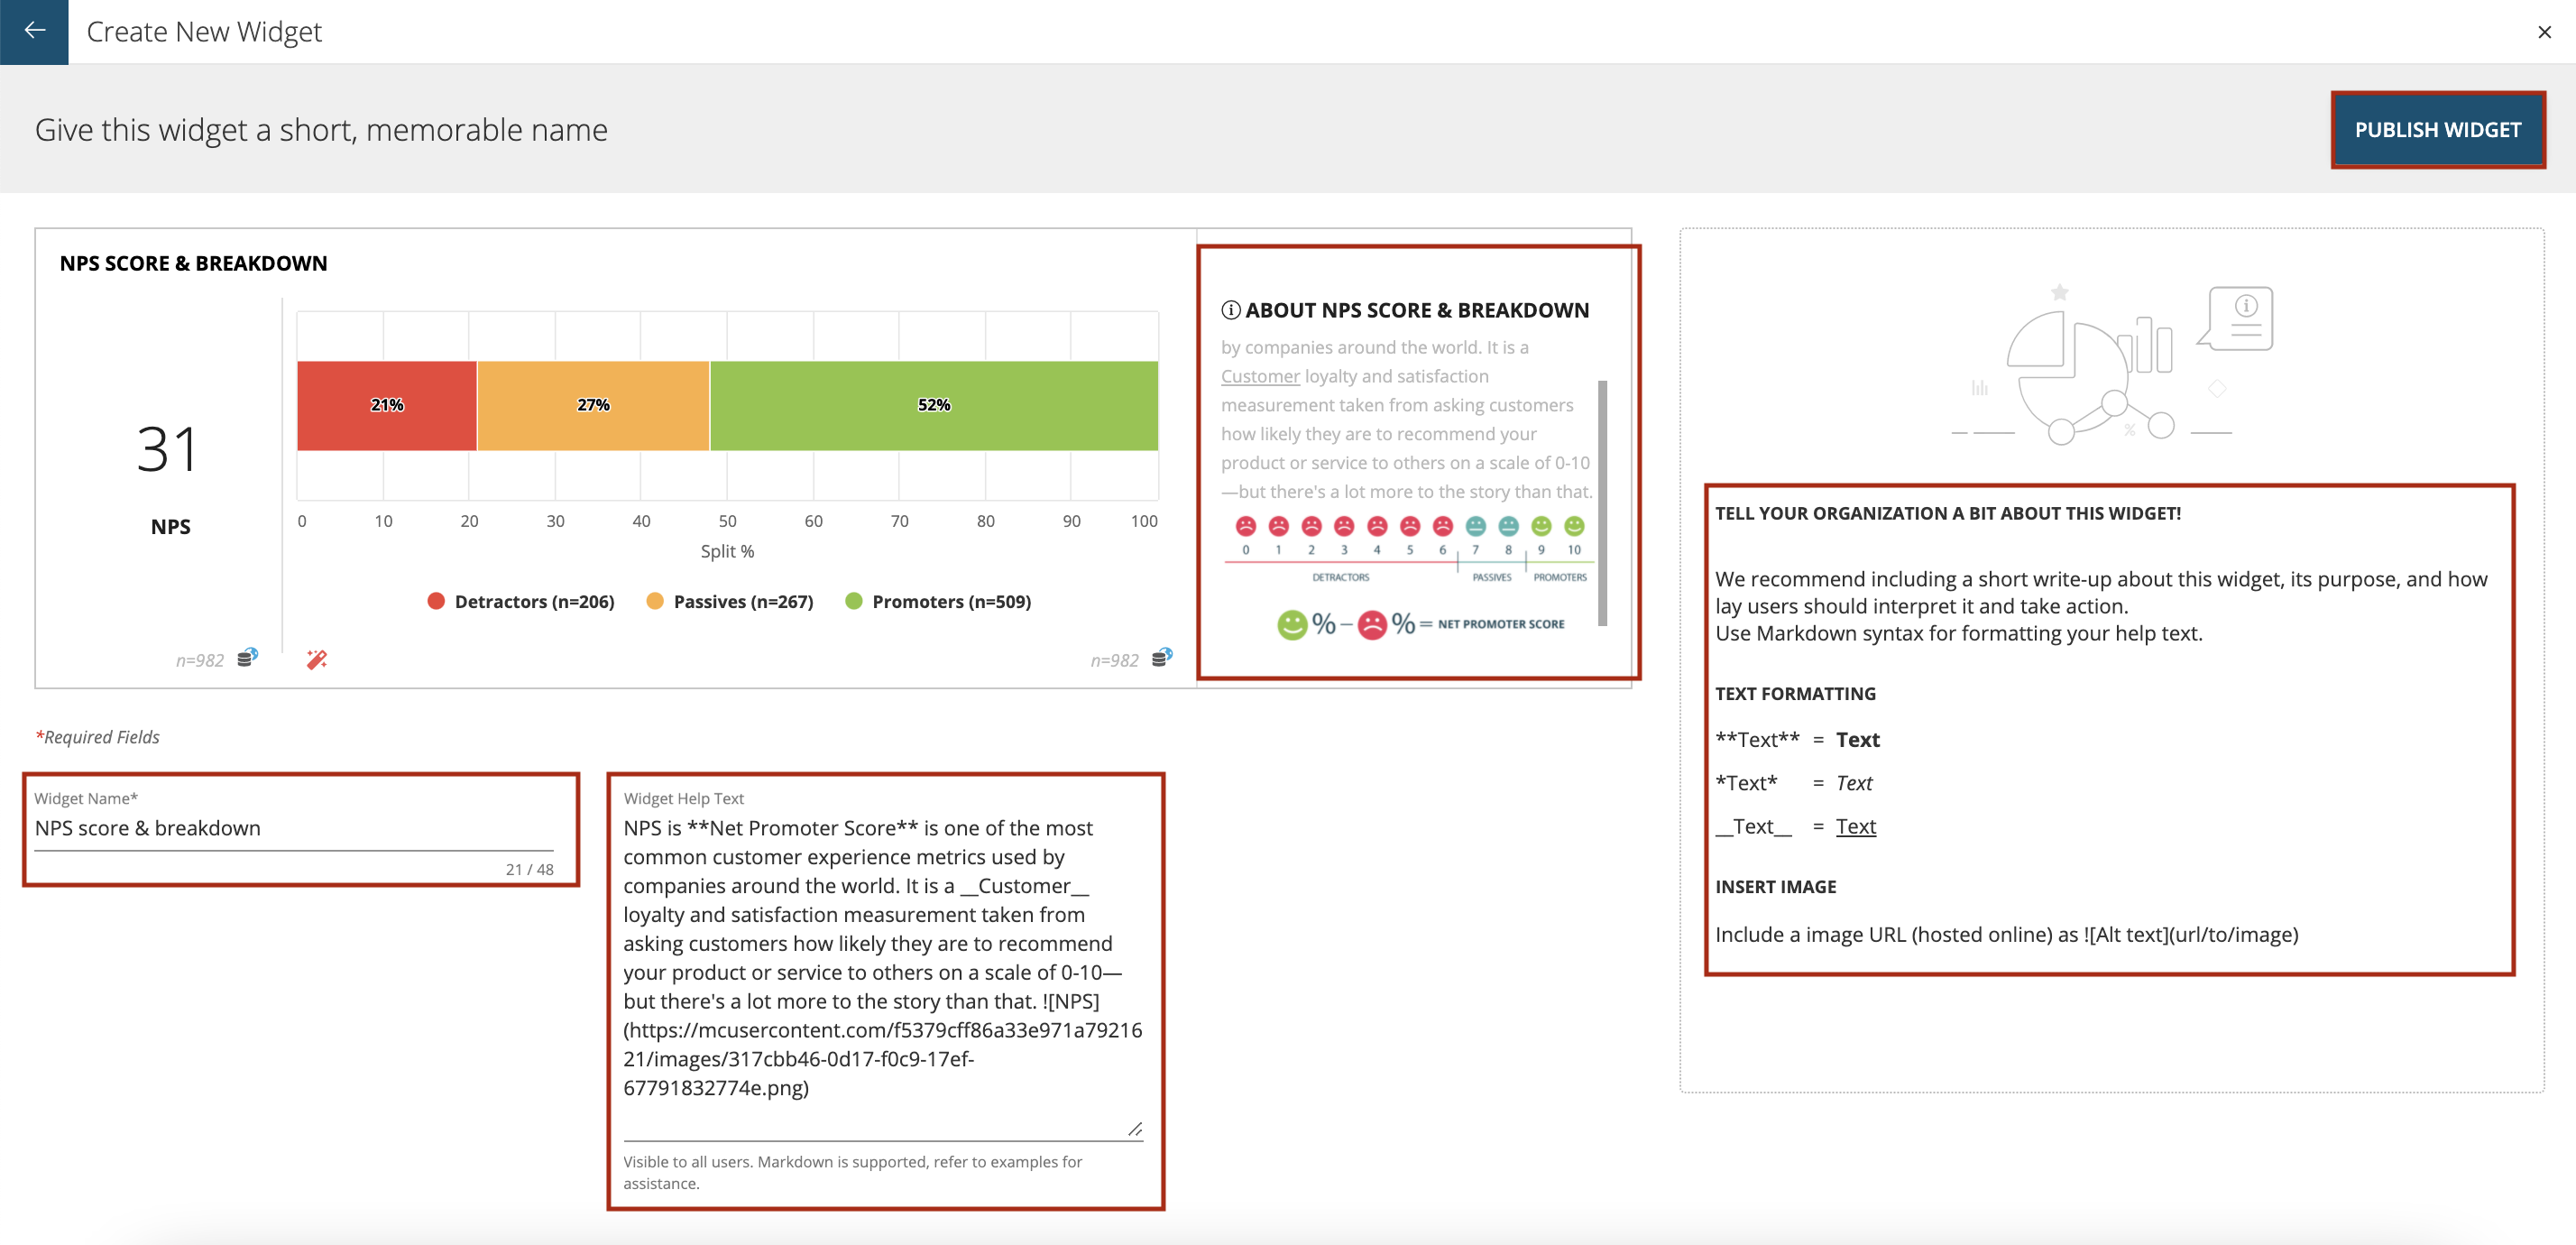Viewport: 2576px width, 1245px height.
Task: Click database icon beside chart n=982
Action: coord(1161,658)
